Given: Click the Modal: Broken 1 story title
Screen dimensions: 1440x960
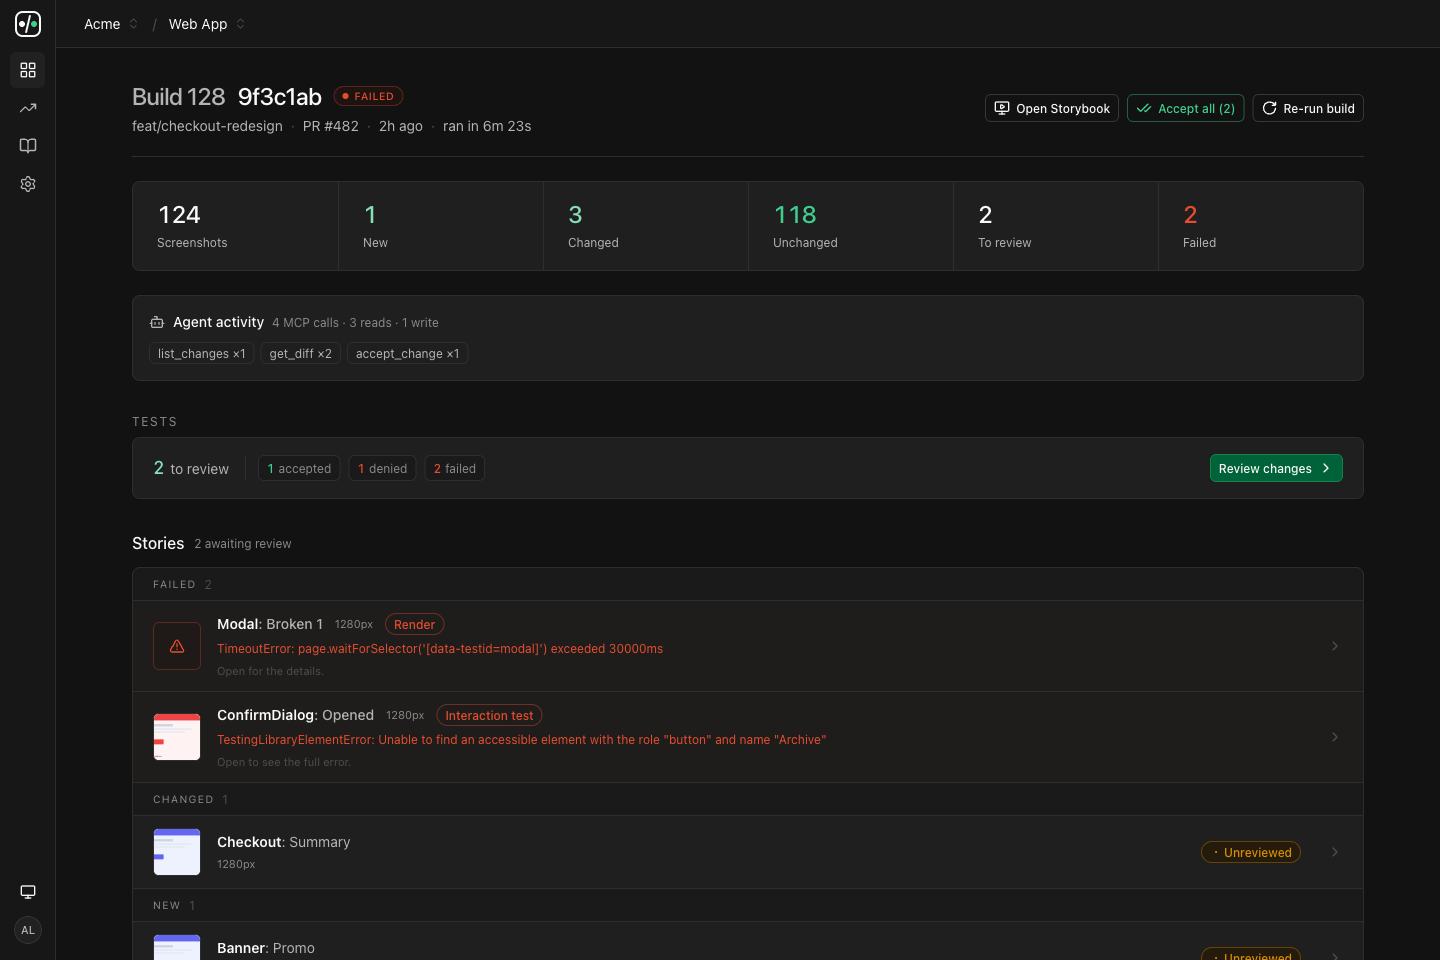Looking at the screenshot, I should (x=270, y=624).
